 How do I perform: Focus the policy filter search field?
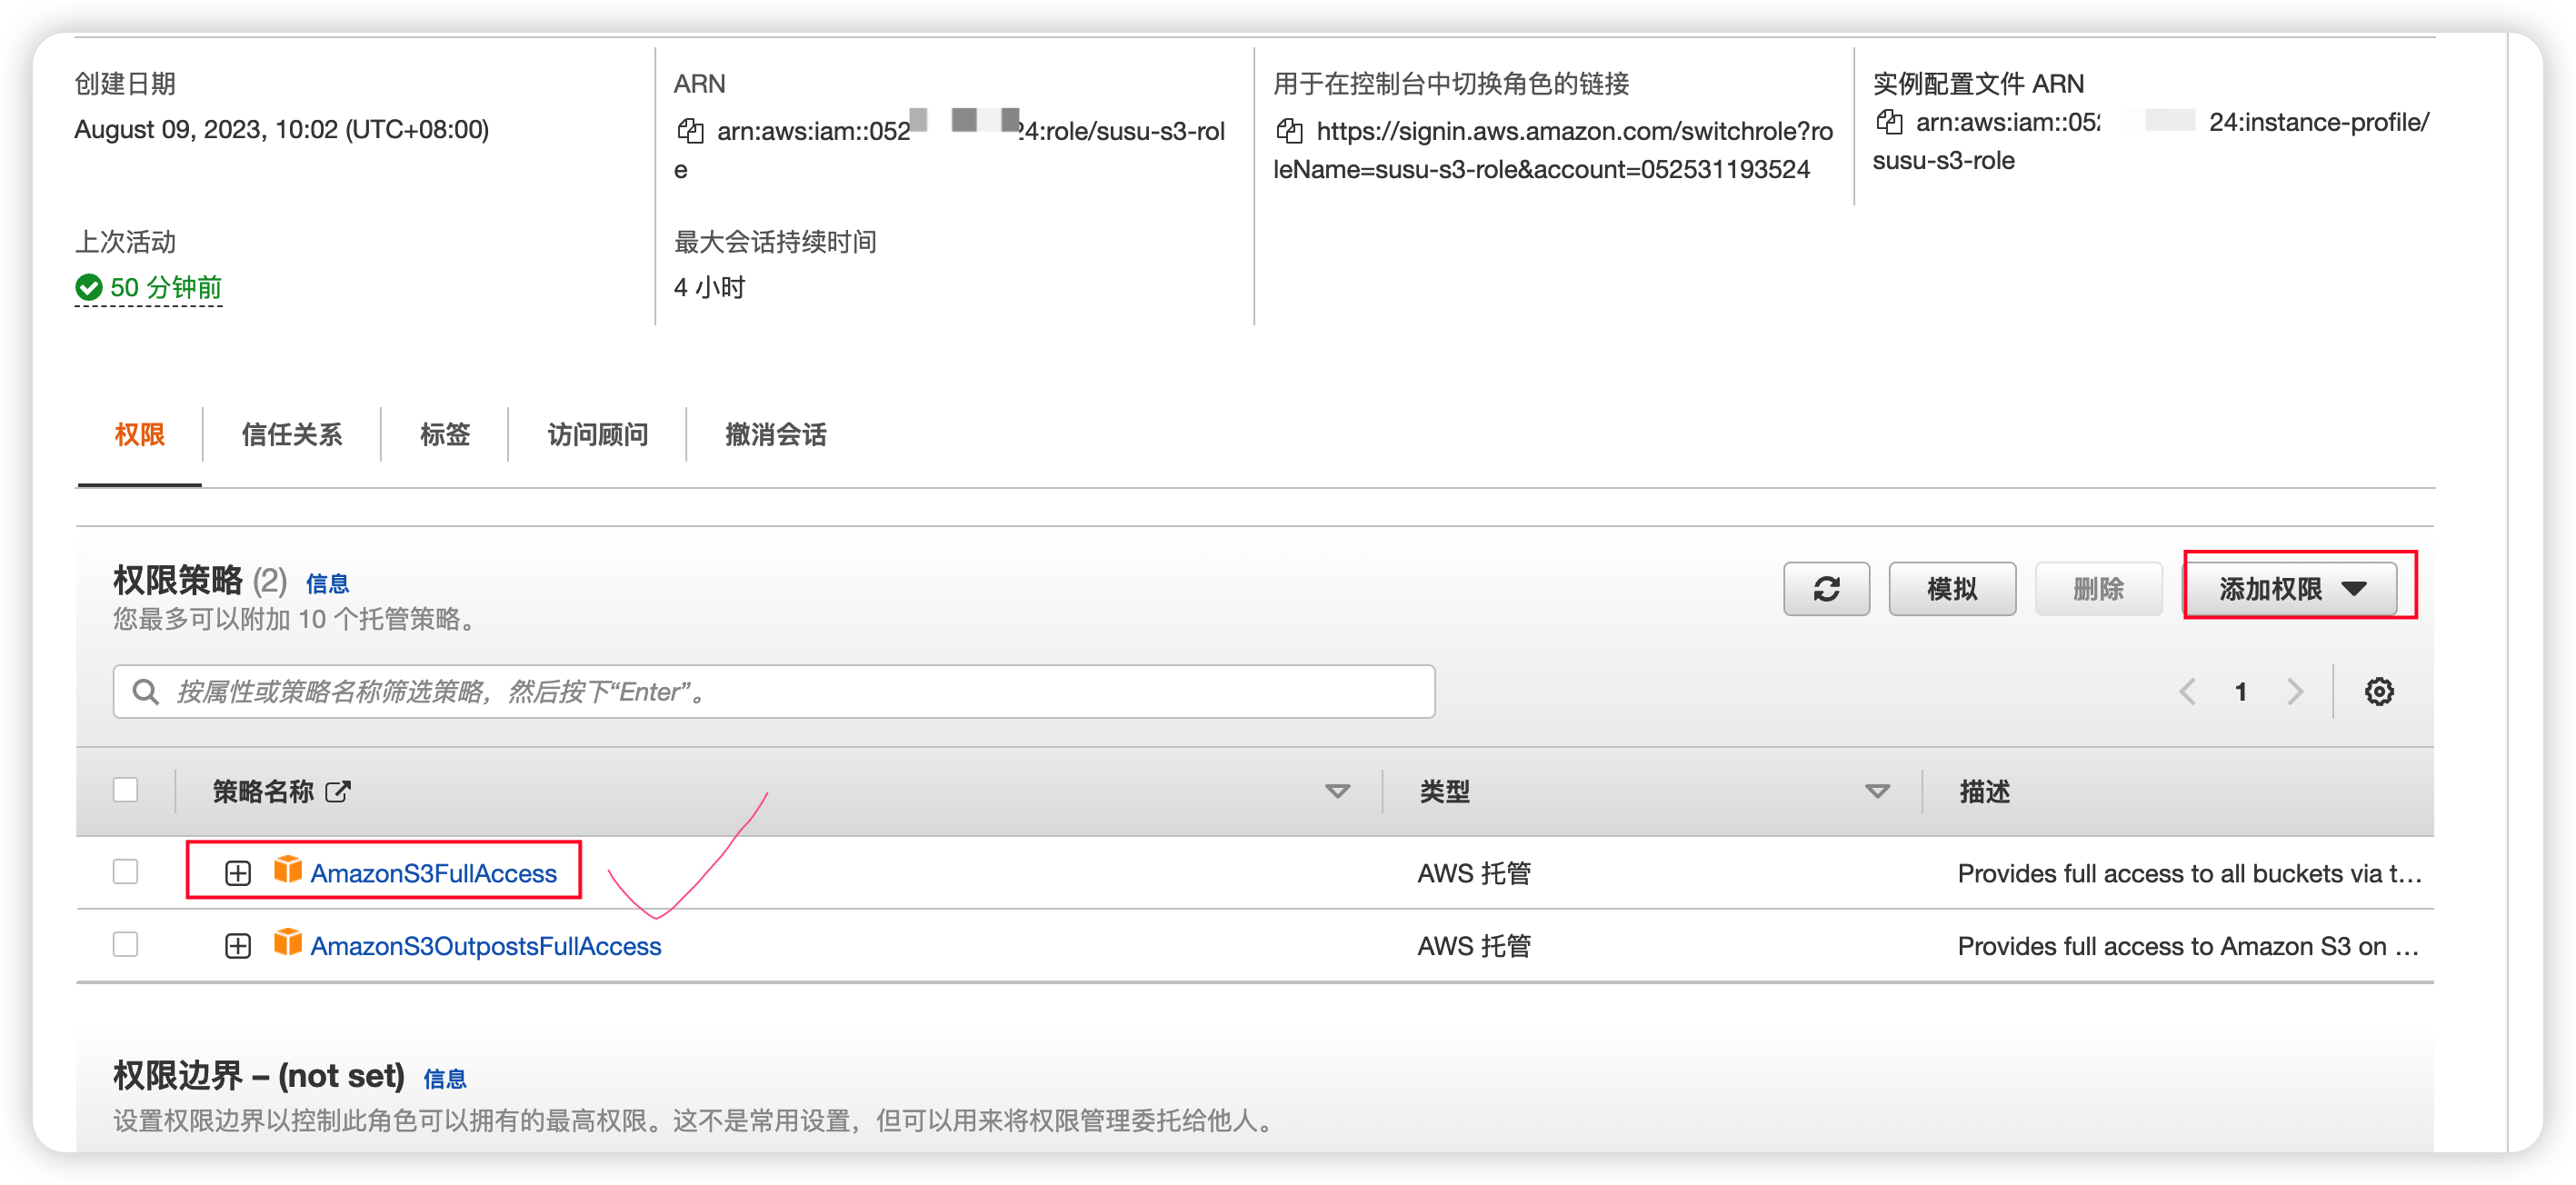pos(774,691)
